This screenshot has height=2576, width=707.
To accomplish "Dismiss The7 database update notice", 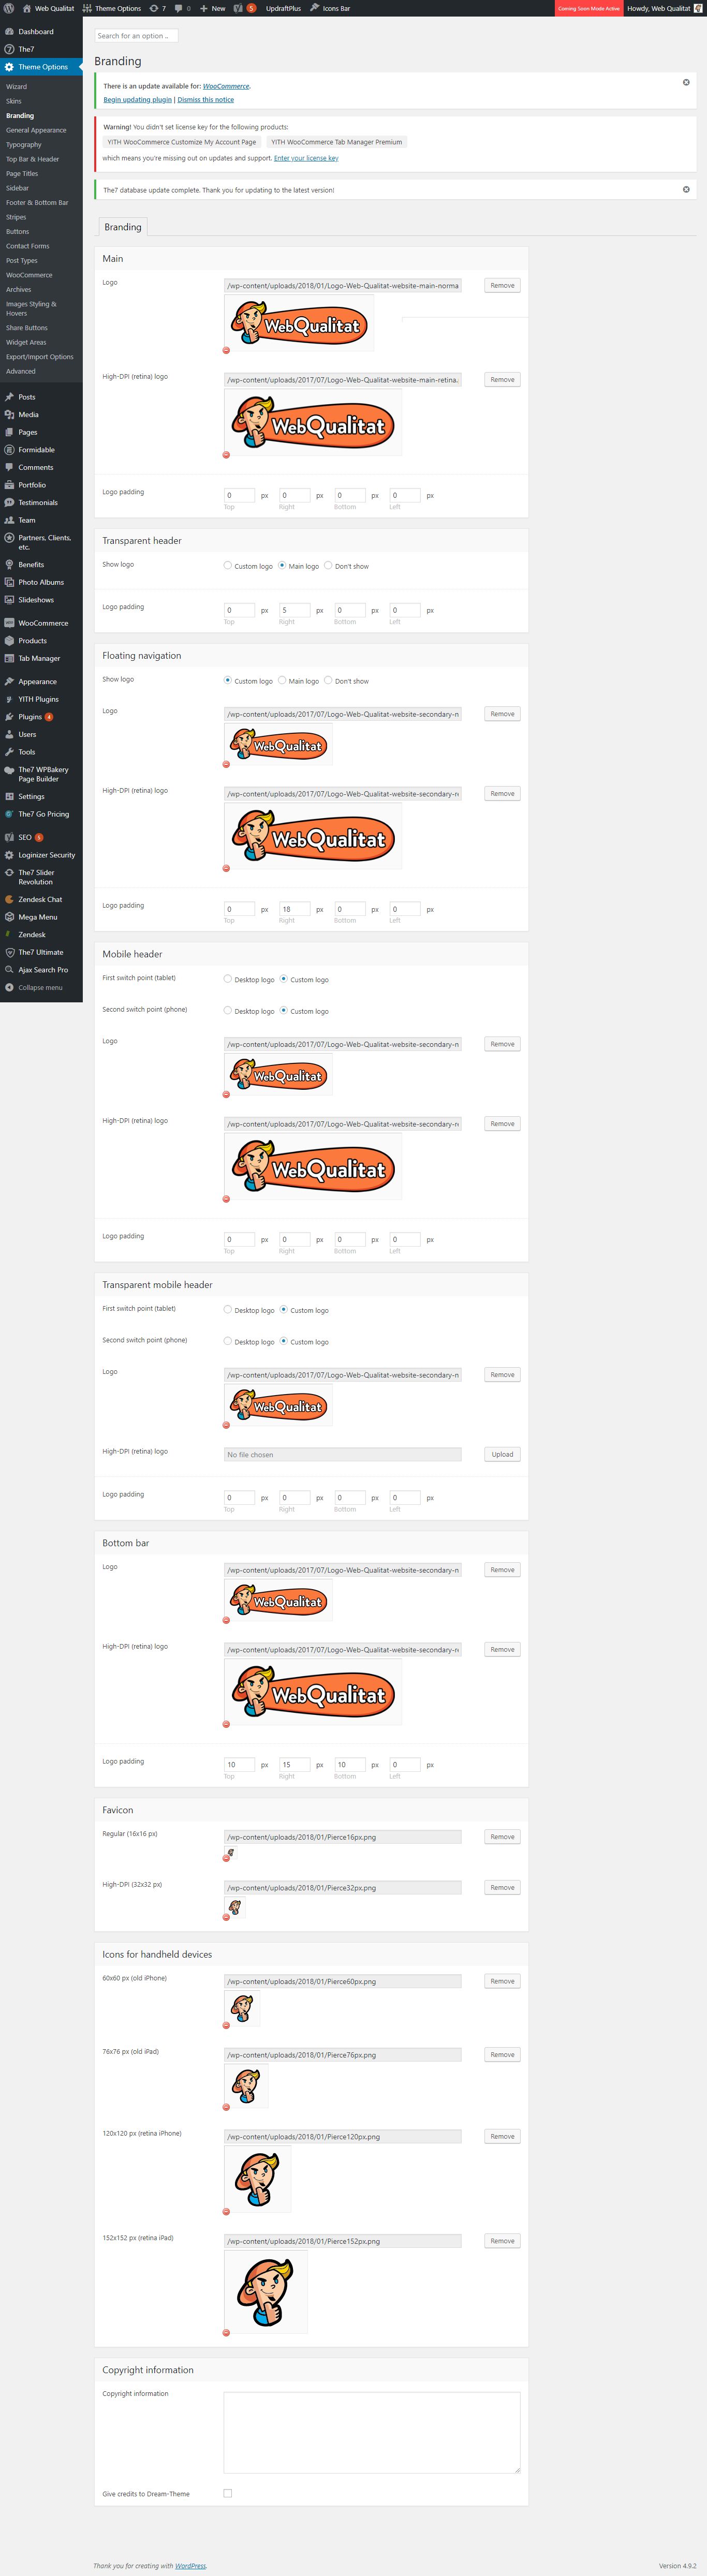I will 686,189.
